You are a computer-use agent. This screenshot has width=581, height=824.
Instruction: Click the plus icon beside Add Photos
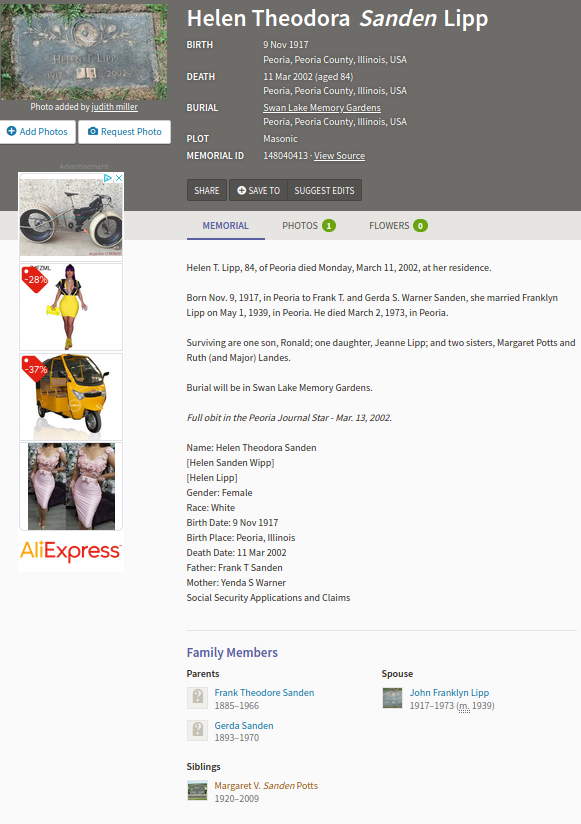tap(12, 131)
